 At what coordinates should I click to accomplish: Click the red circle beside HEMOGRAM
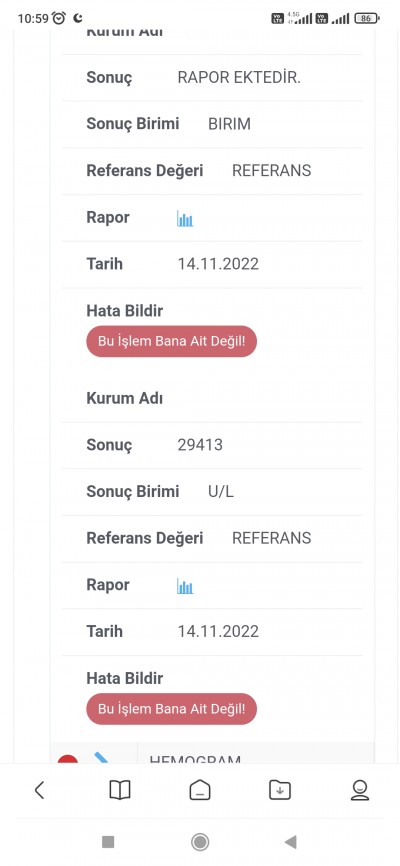68,759
